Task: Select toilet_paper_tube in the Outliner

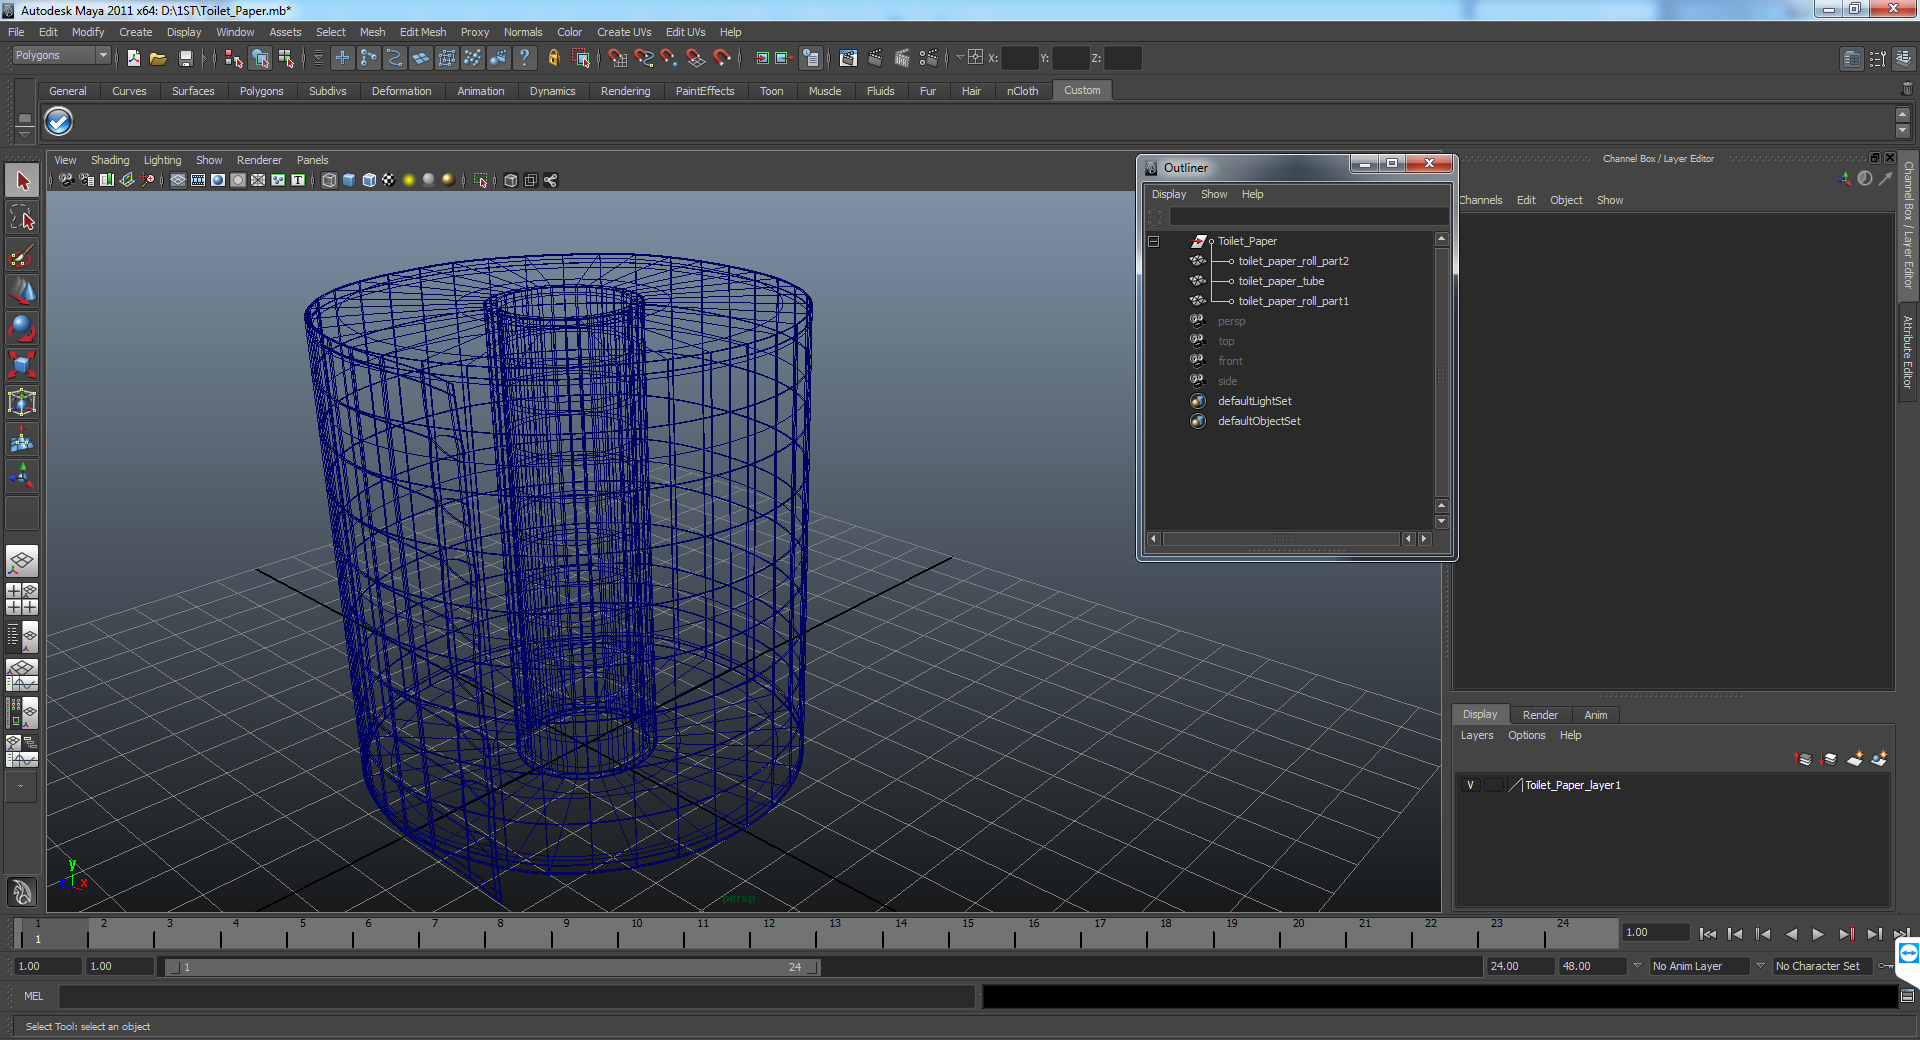Action: click(1281, 281)
